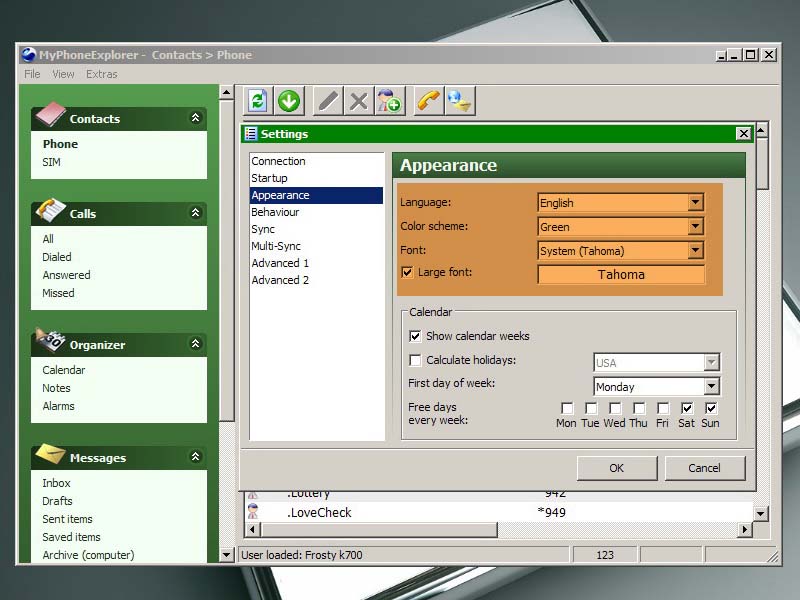Screen dimensions: 800x600
Task: Uncheck the Sat free day box
Action: 687,408
